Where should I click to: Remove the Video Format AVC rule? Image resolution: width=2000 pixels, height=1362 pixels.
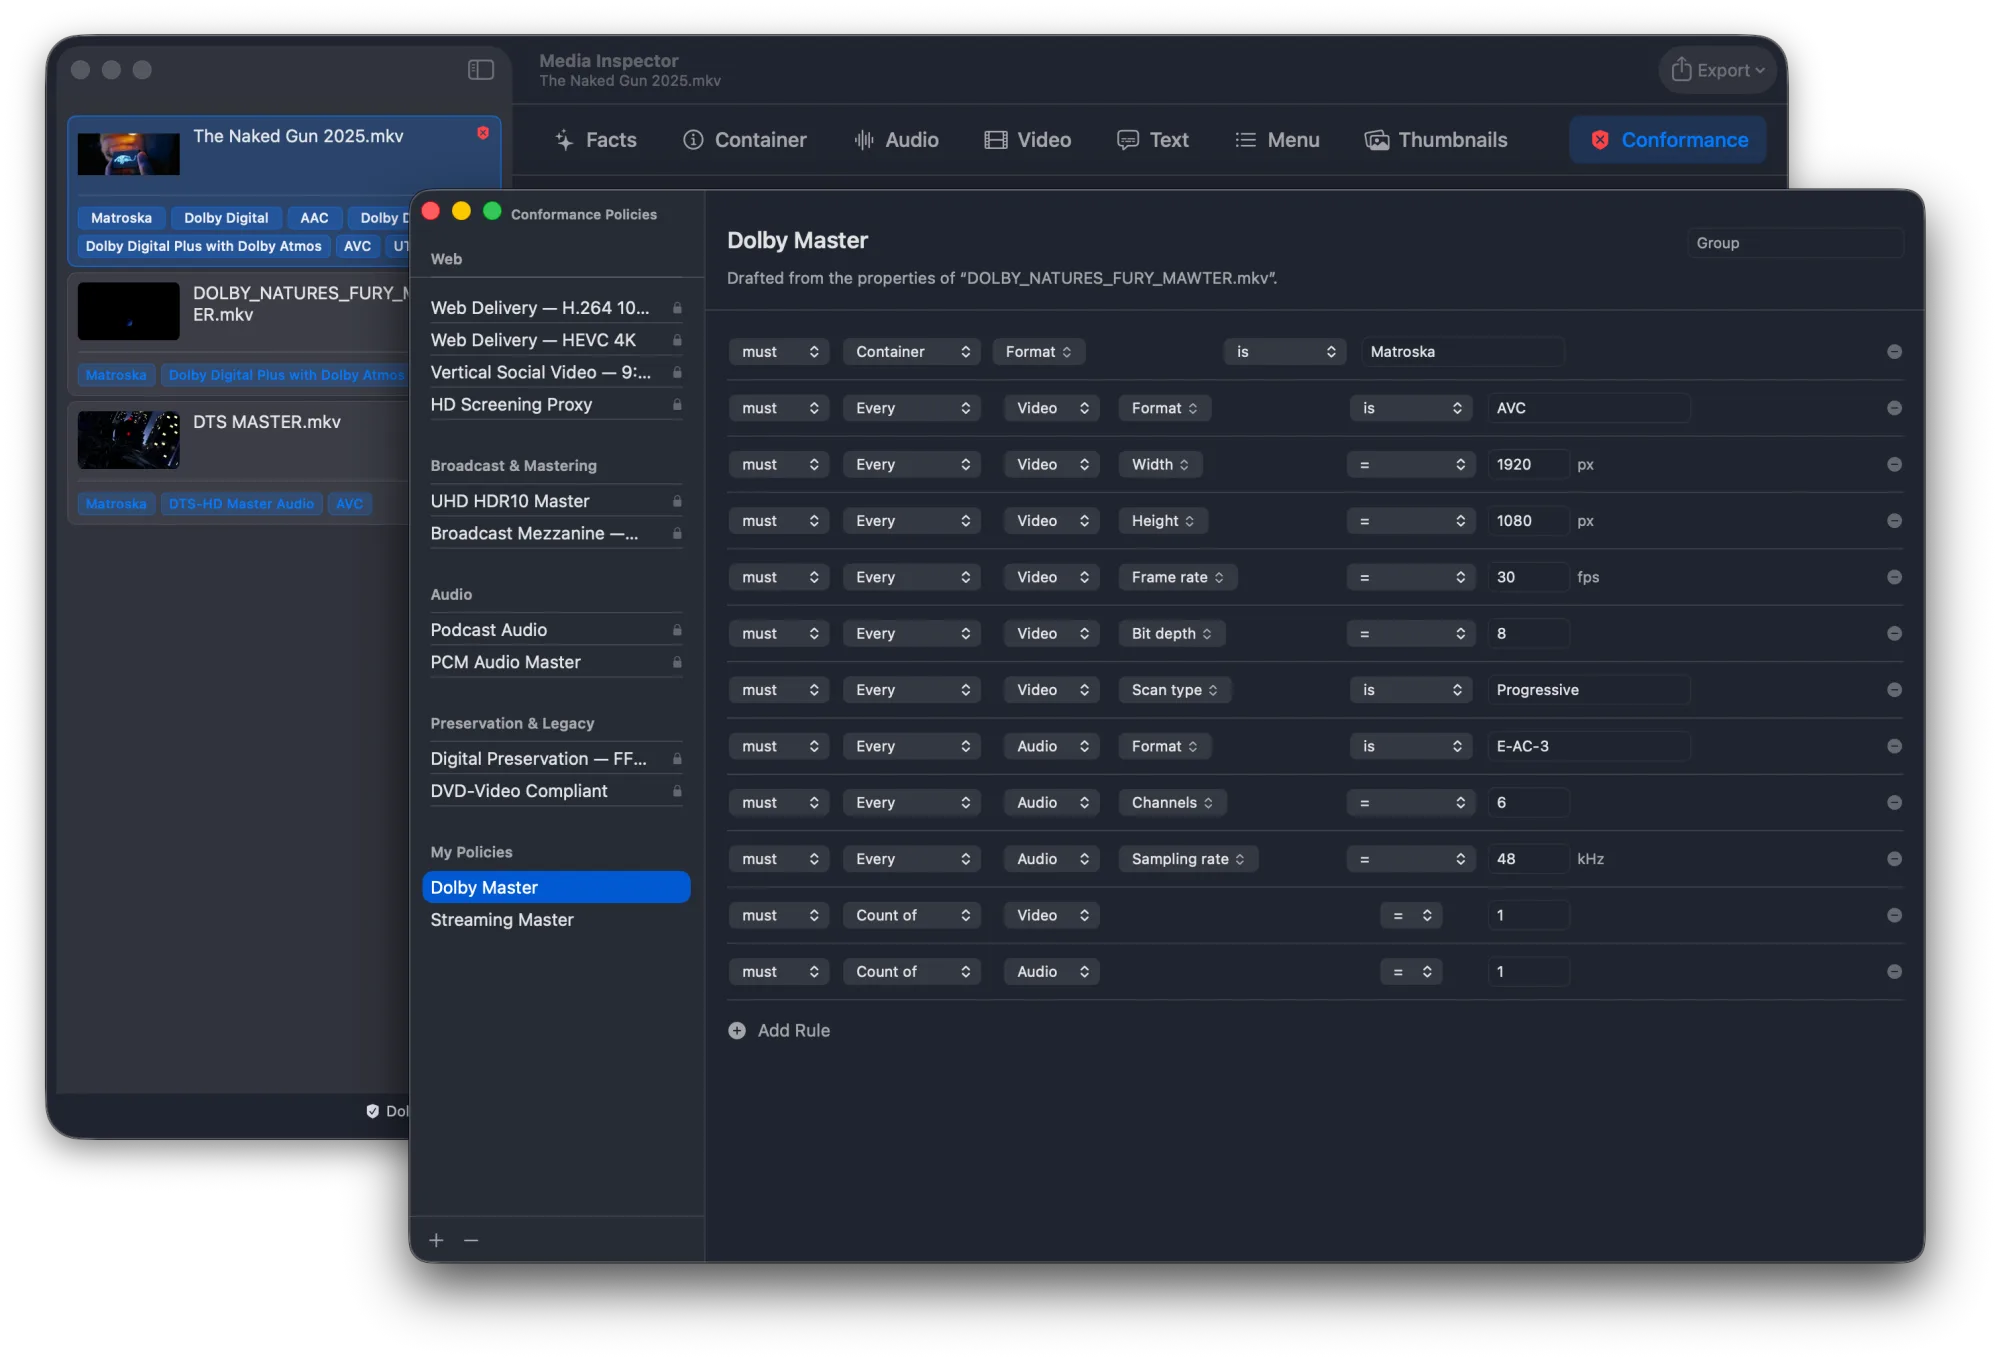pyautogui.click(x=1894, y=408)
